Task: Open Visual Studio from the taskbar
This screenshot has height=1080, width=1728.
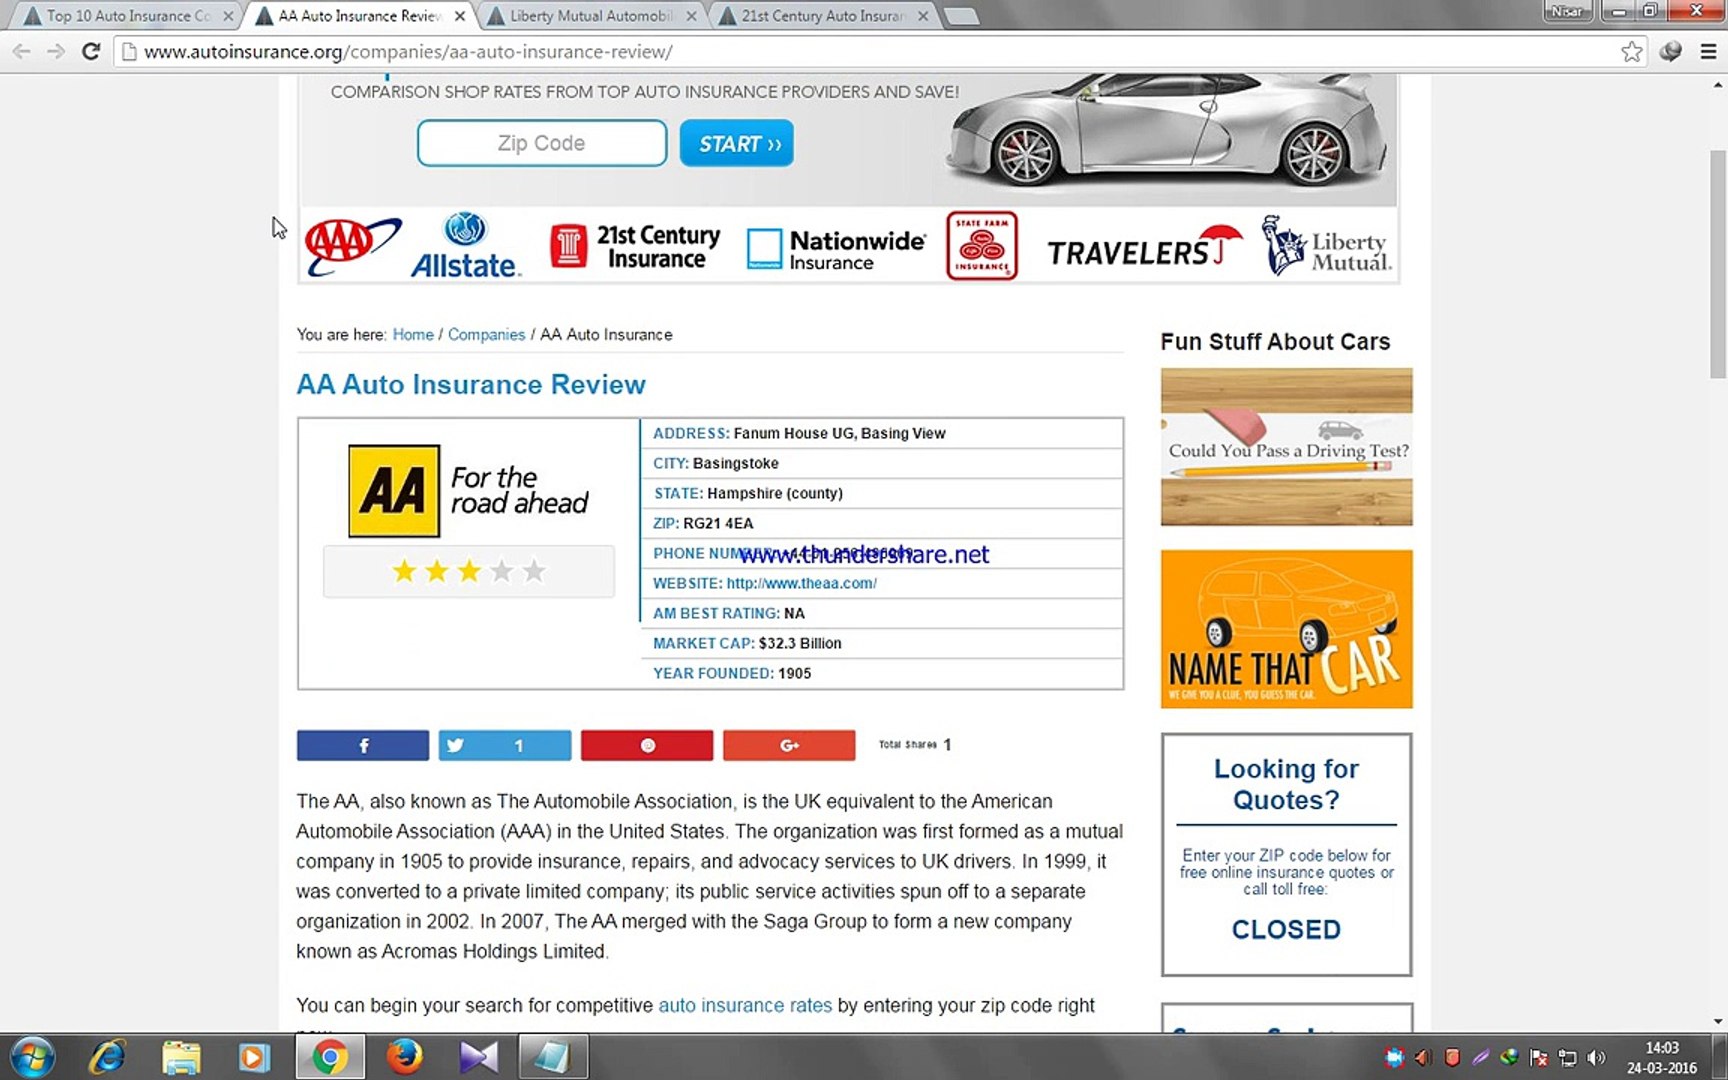Action: click(x=478, y=1057)
